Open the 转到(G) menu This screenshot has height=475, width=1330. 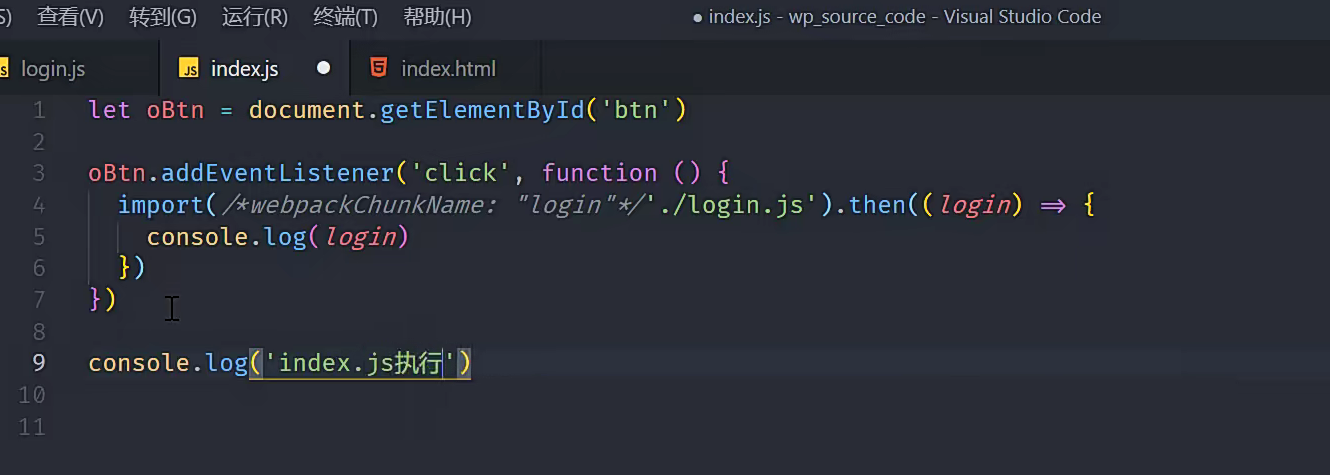pyautogui.click(x=162, y=17)
